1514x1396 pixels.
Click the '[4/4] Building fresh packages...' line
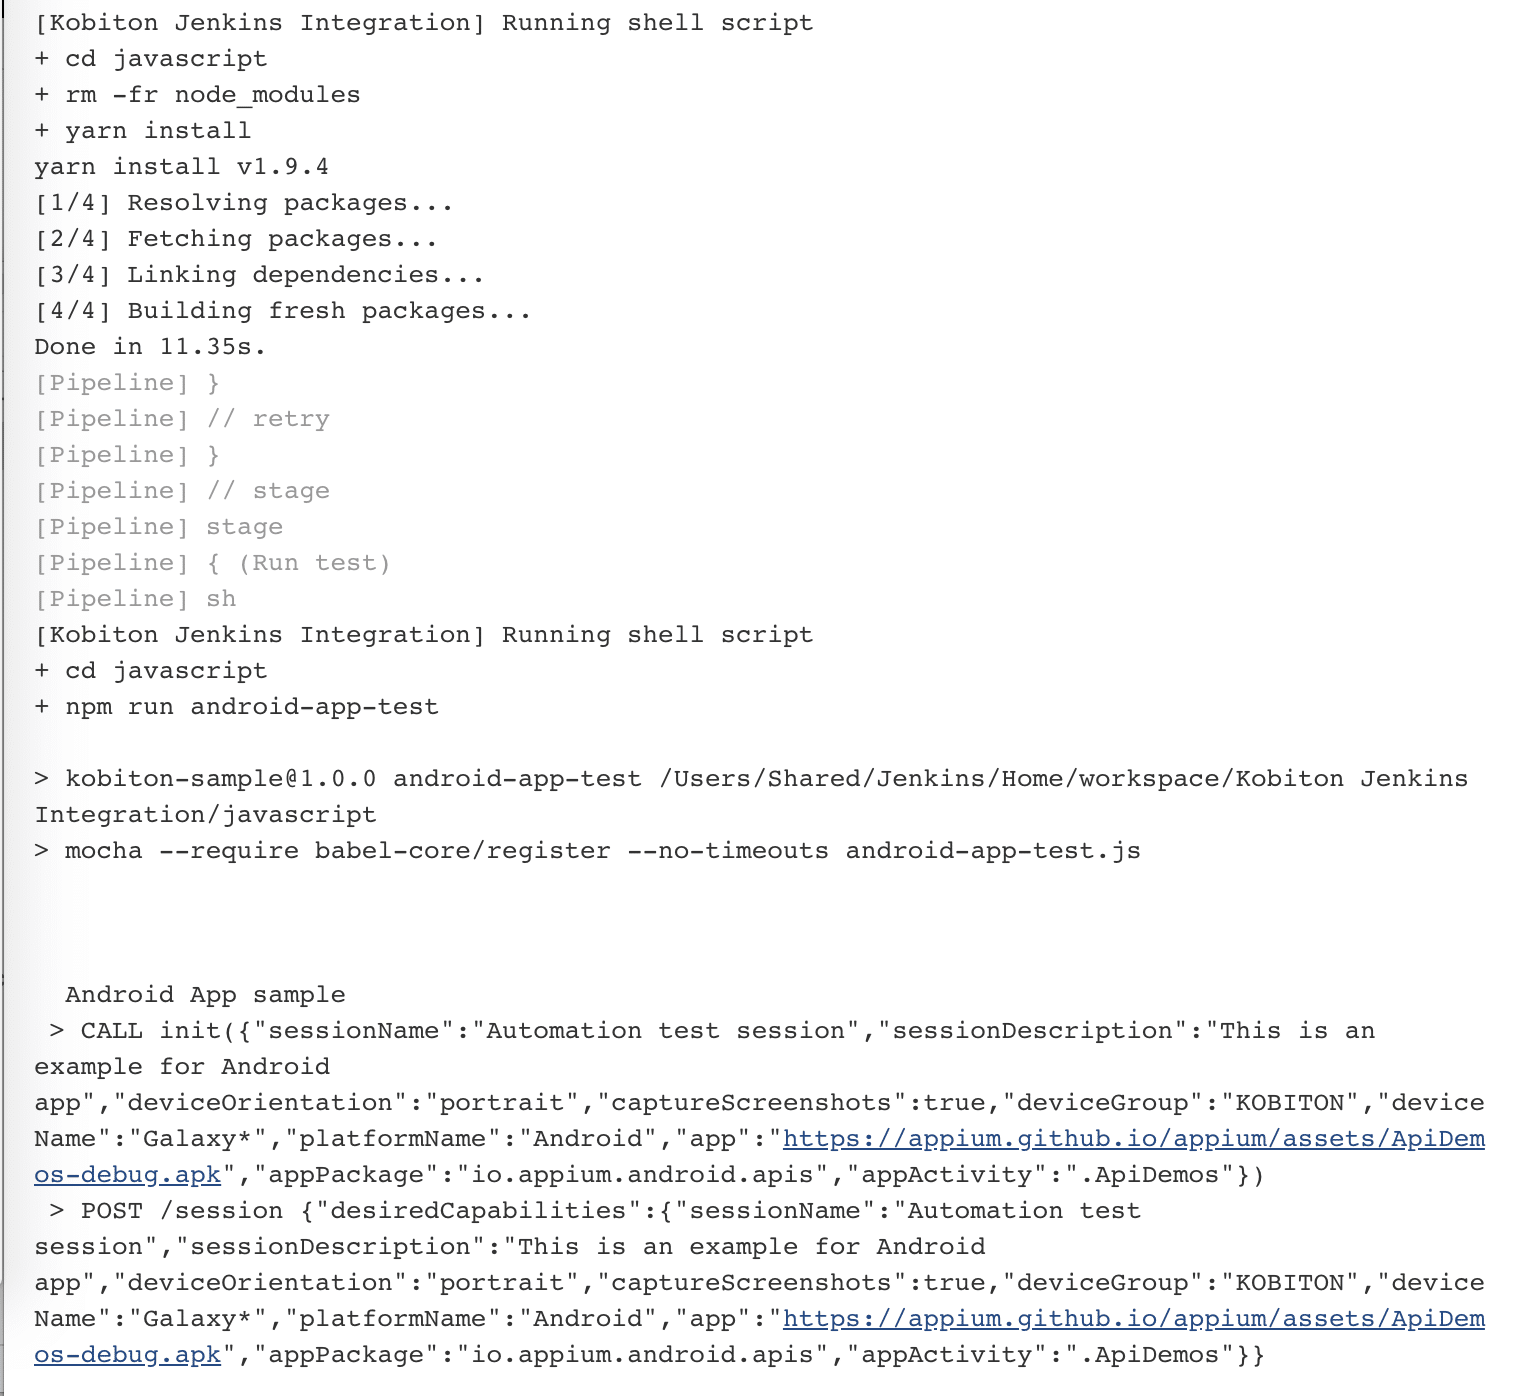click(x=283, y=311)
